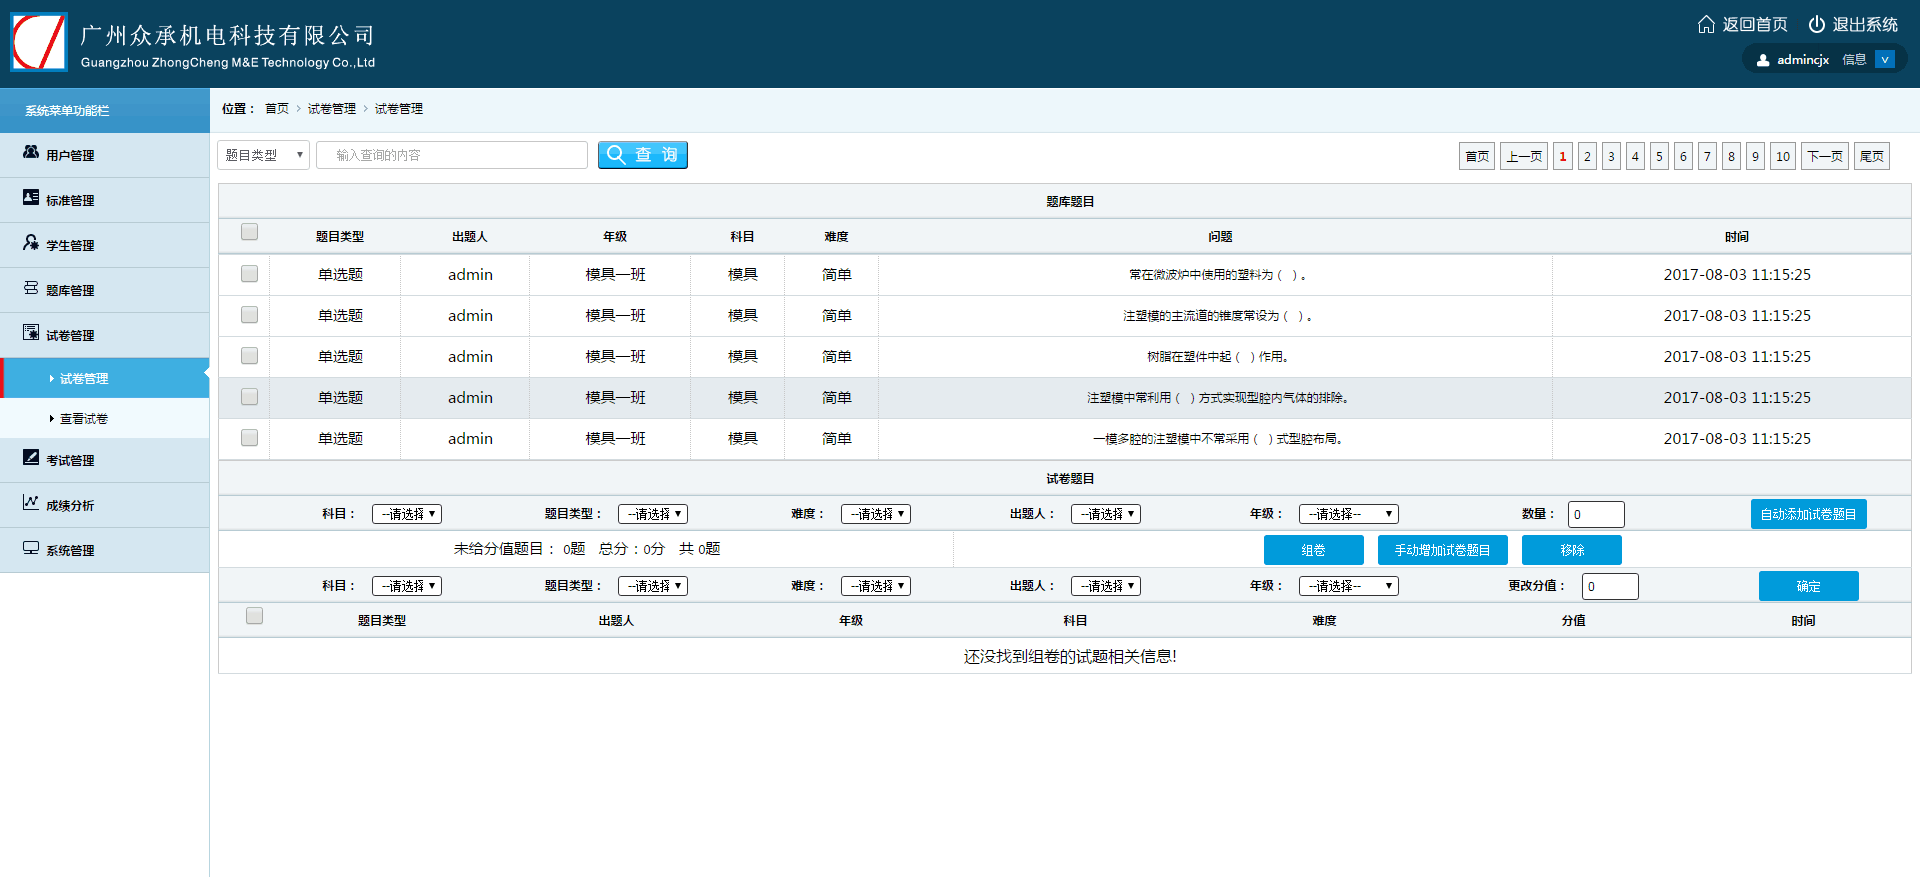
Task: Click 信息 link in user bar
Action: click(x=1854, y=60)
